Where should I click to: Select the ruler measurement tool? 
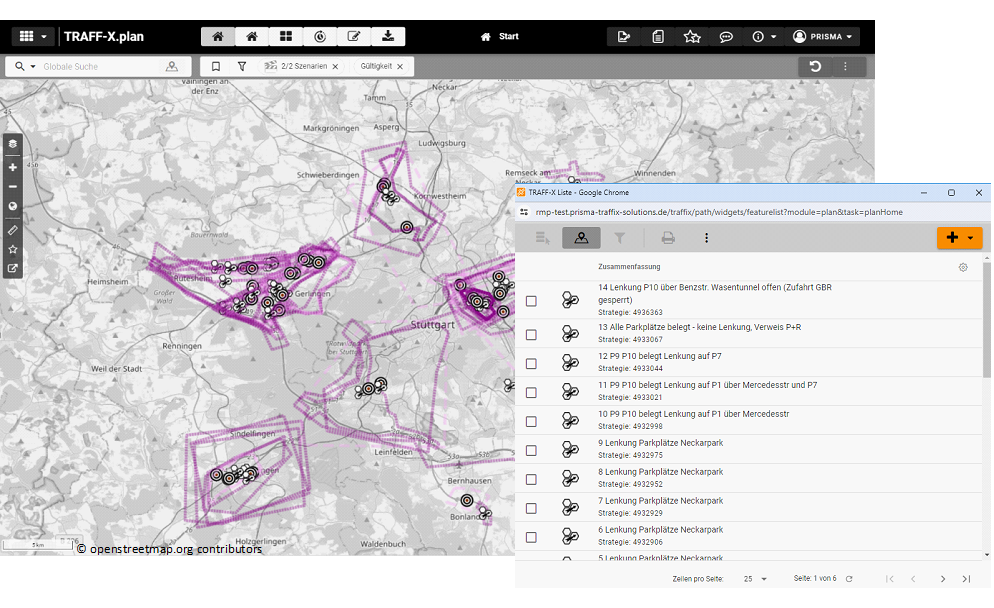(13, 230)
